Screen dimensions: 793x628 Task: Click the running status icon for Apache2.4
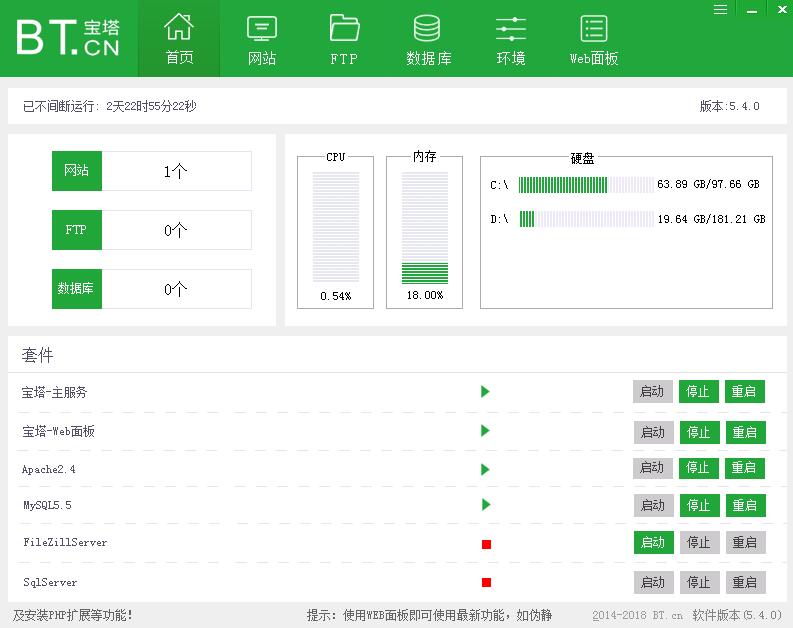click(486, 470)
